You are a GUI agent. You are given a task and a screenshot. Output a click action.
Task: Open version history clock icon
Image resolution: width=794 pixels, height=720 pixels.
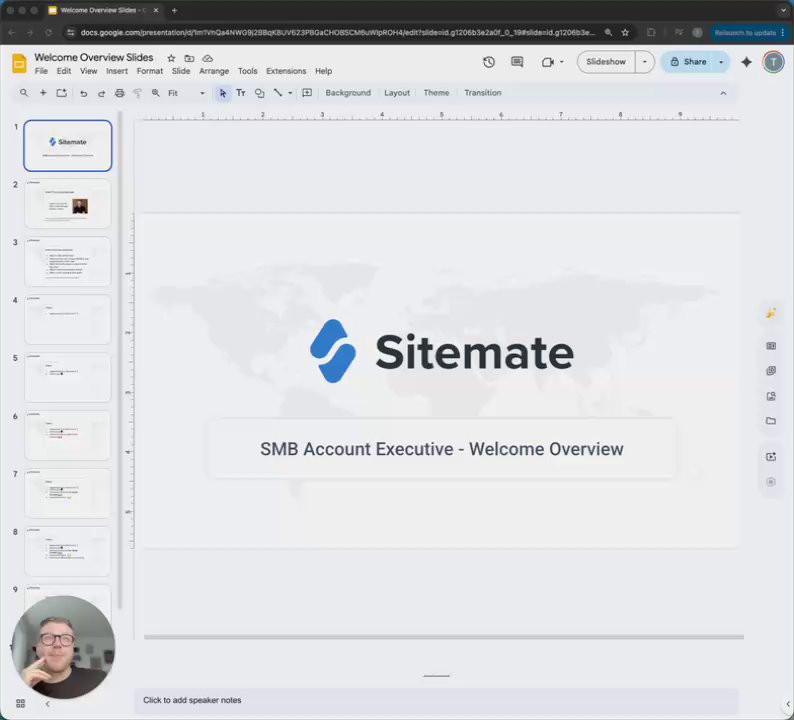point(489,62)
